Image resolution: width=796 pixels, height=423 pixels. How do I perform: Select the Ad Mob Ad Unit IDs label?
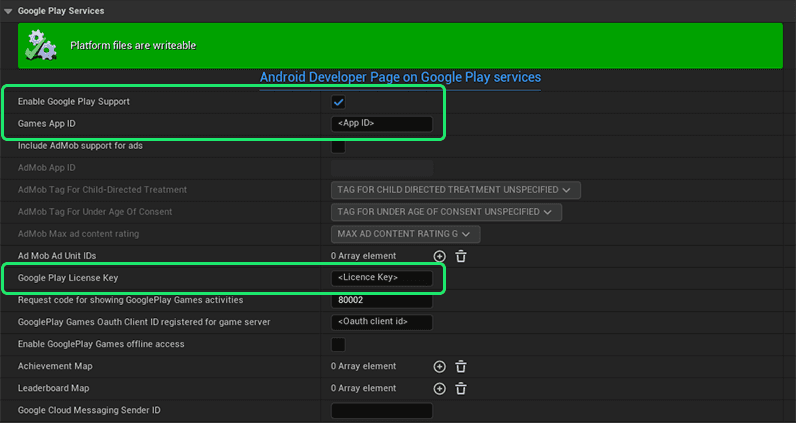point(57,256)
